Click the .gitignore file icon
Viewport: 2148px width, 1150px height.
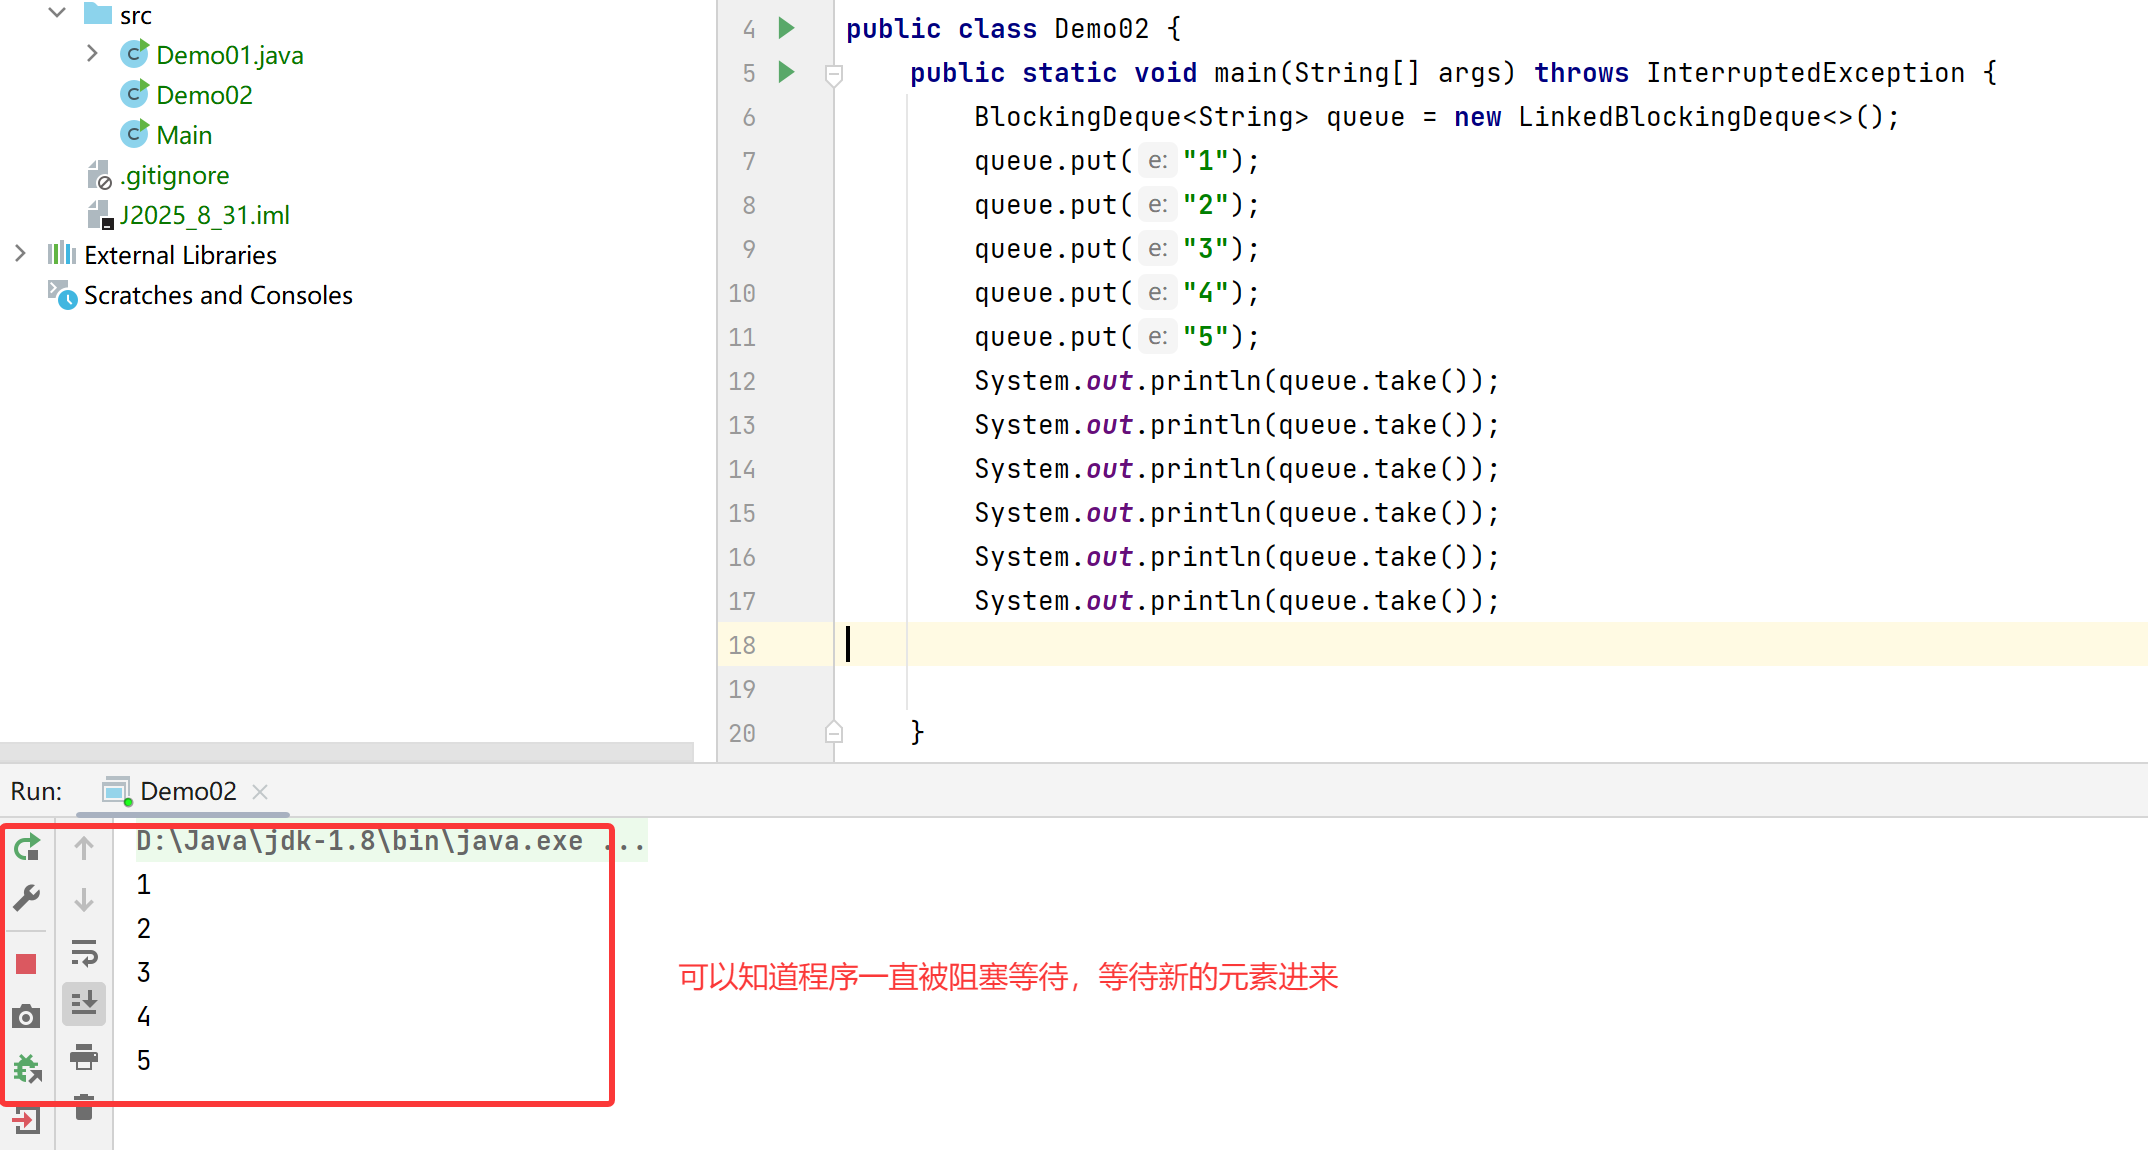(x=99, y=175)
